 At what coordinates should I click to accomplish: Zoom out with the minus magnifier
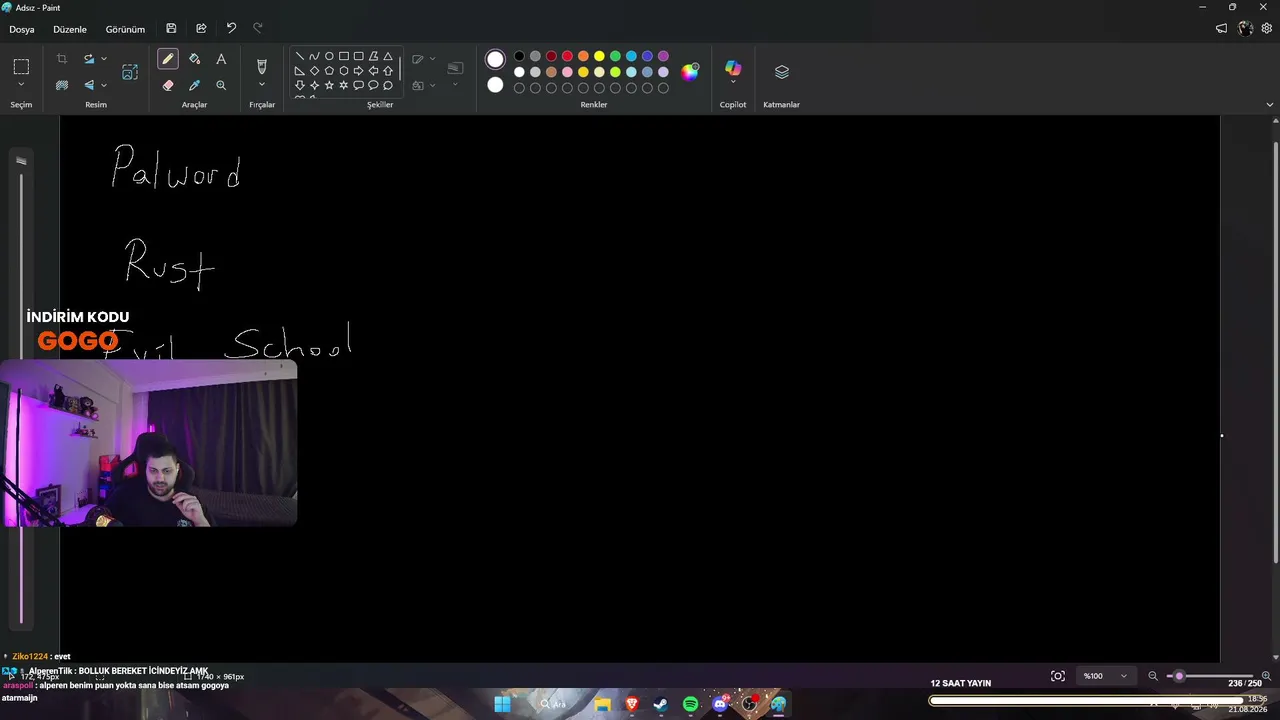1153,676
